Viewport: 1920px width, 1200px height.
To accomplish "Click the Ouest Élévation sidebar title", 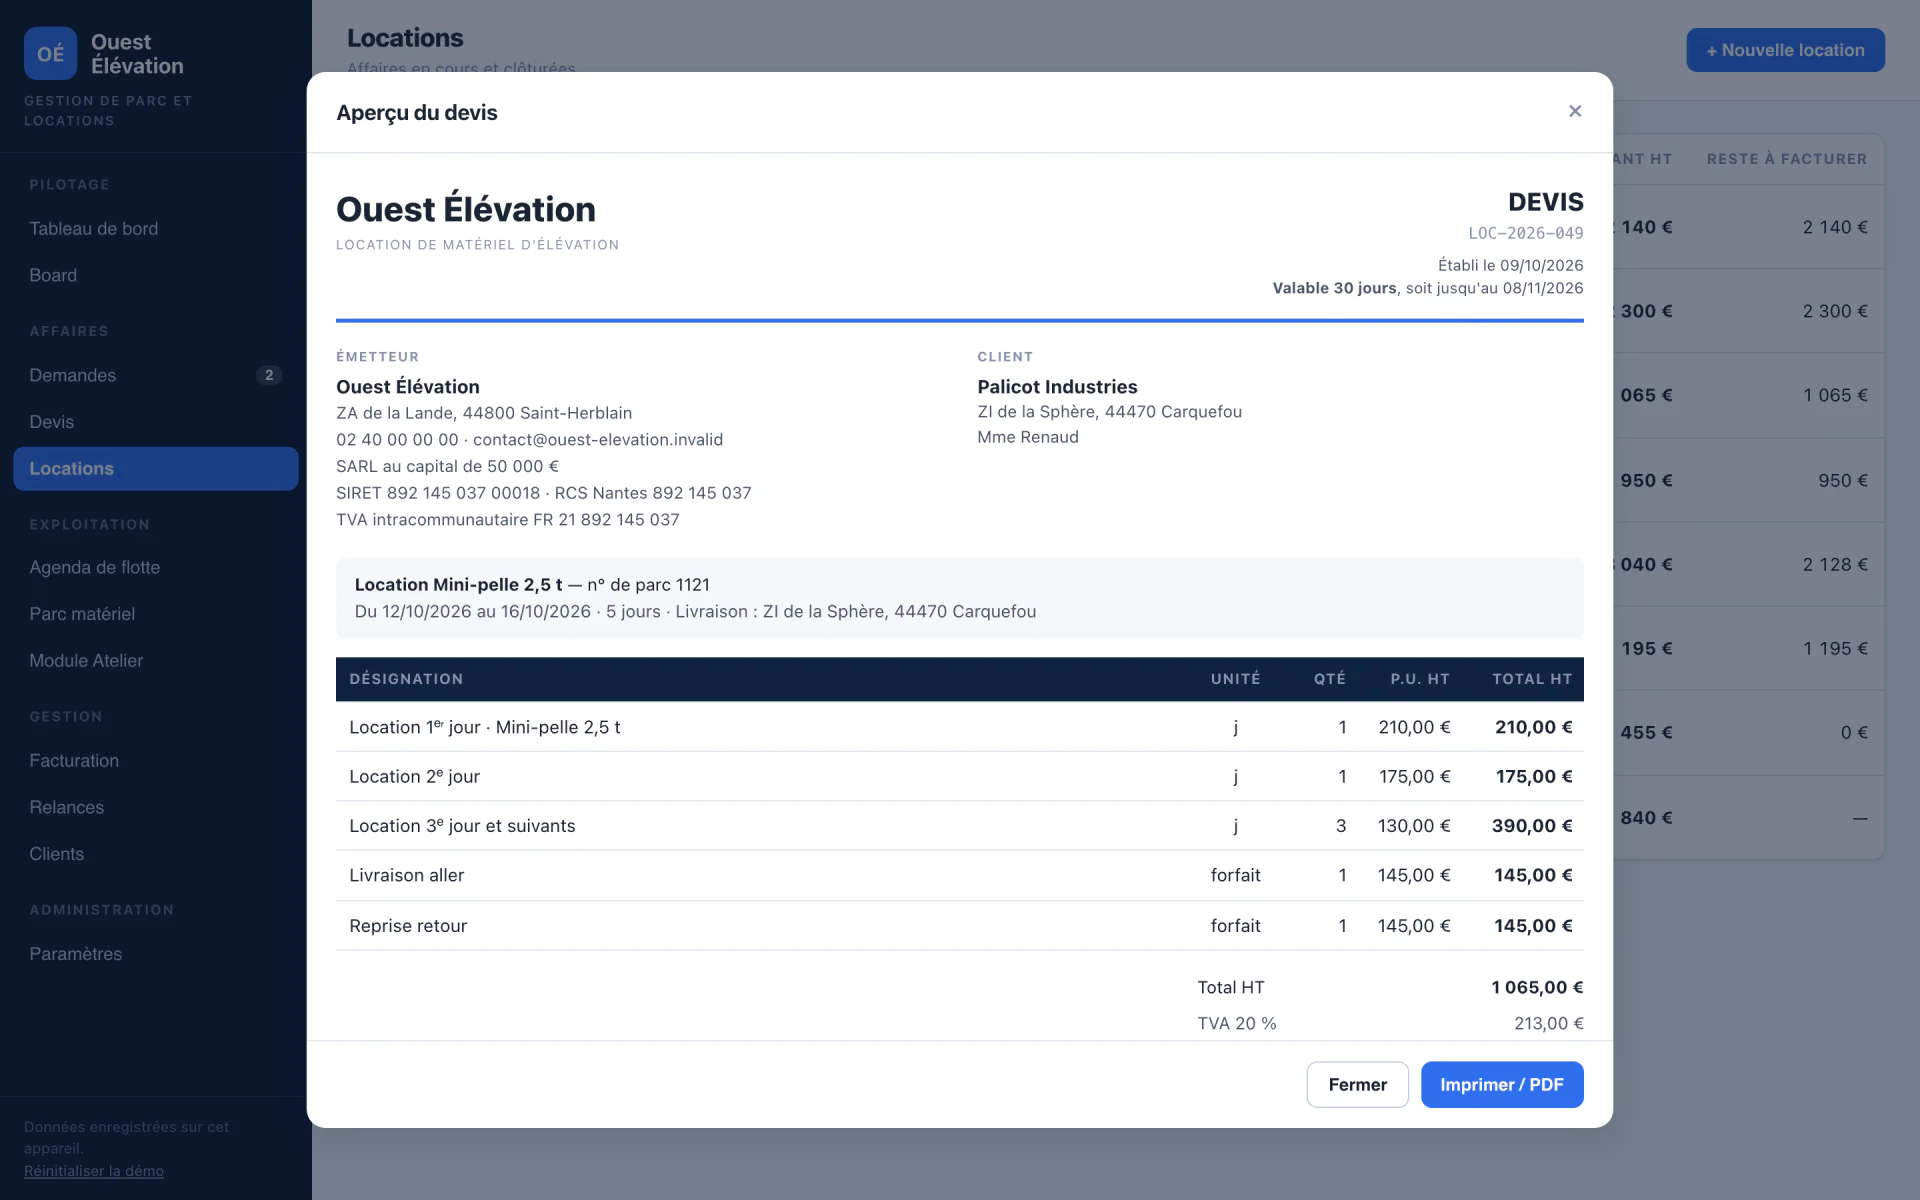I will (x=137, y=54).
